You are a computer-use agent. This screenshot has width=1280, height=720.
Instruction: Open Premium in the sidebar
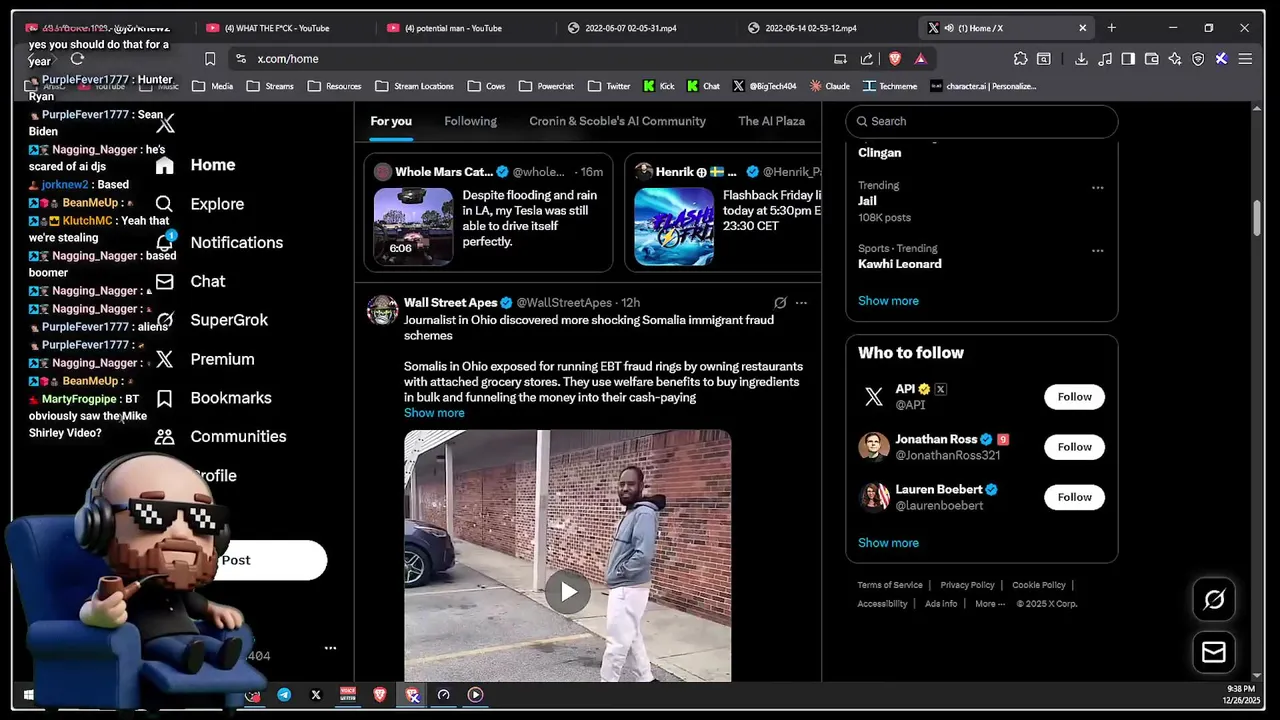[x=222, y=359]
